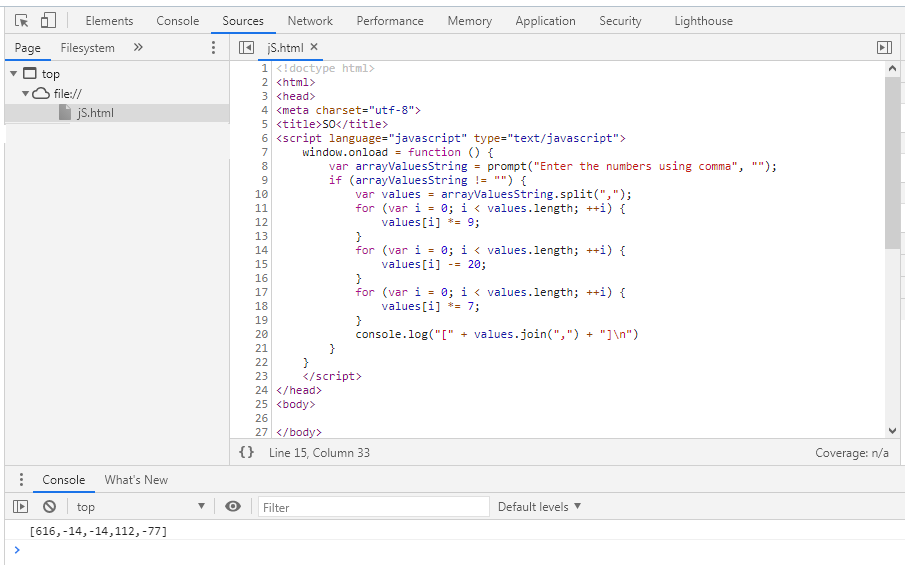
Task: Toggle the device toolbar icon
Action: 47,20
